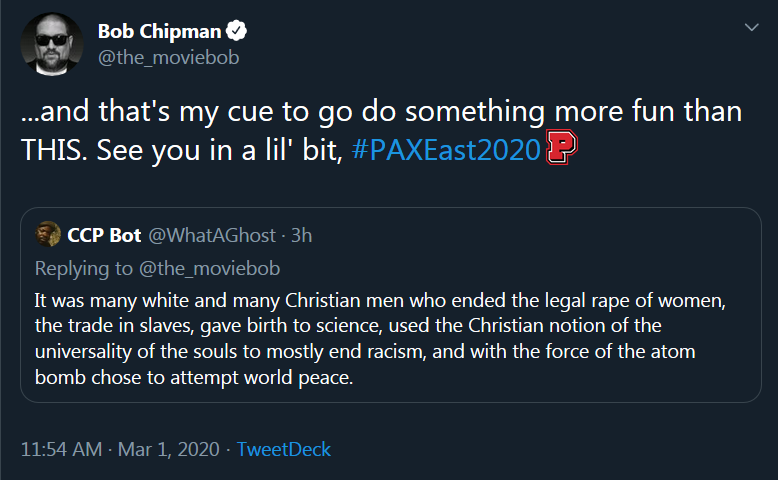
Task: Open the quoted tweet's body text
Action: point(380,339)
